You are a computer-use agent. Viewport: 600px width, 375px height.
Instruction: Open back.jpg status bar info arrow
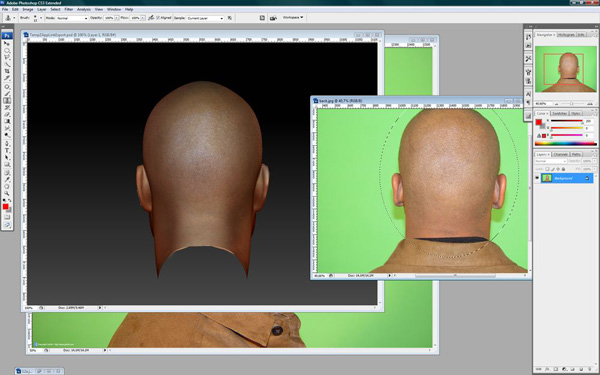(x=390, y=276)
